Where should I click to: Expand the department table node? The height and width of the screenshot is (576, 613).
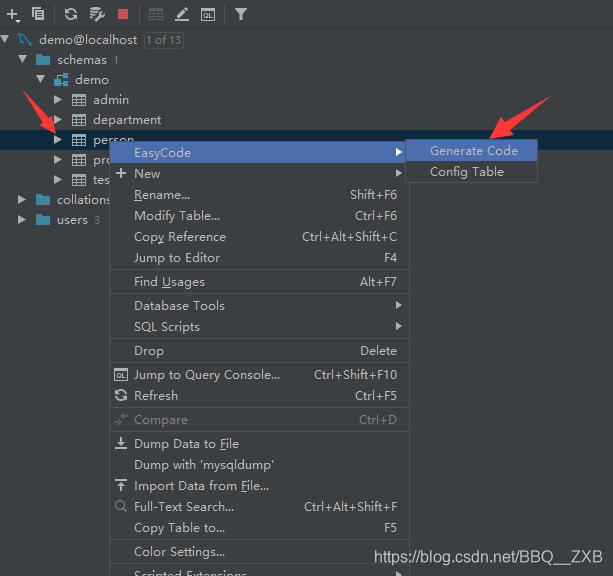tap(58, 120)
